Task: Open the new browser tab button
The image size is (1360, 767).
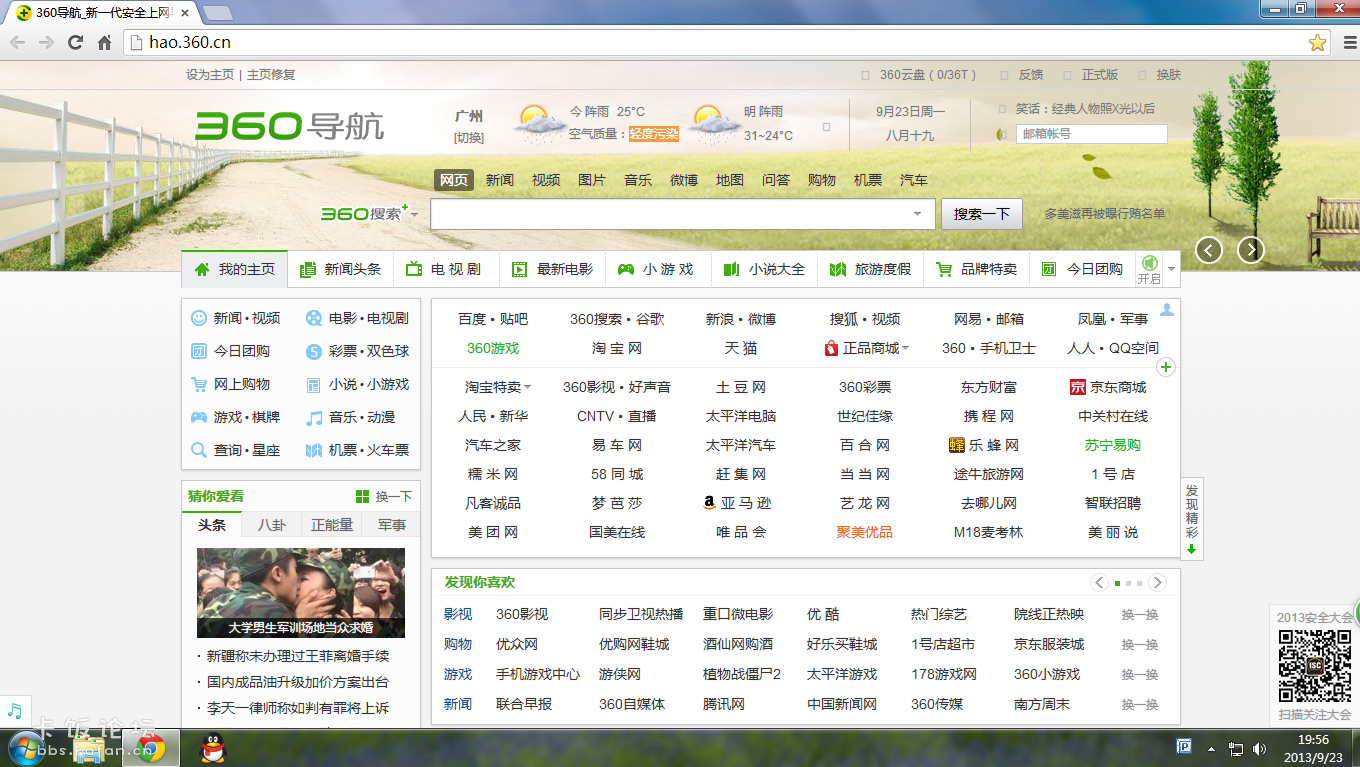Action: pyautogui.click(x=218, y=12)
